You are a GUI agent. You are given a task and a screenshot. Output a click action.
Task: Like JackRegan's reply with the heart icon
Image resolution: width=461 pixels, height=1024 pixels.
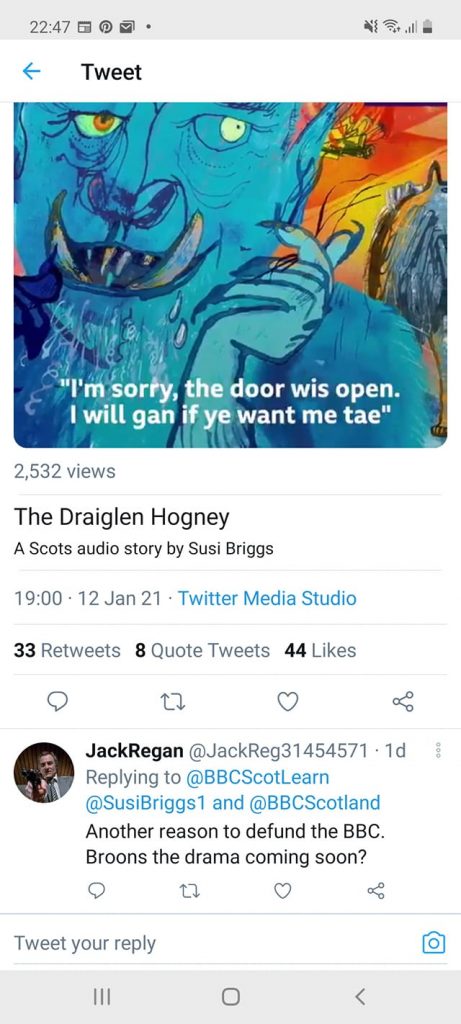(x=282, y=890)
